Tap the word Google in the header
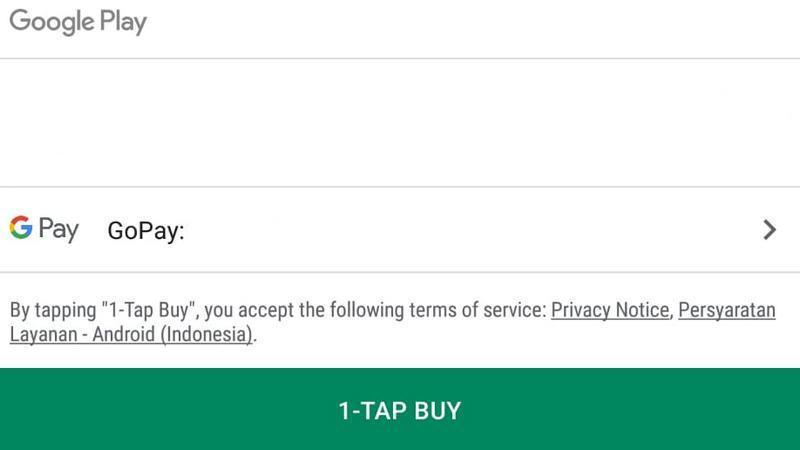The width and height of the screenshot is (800, 450). 52,22
